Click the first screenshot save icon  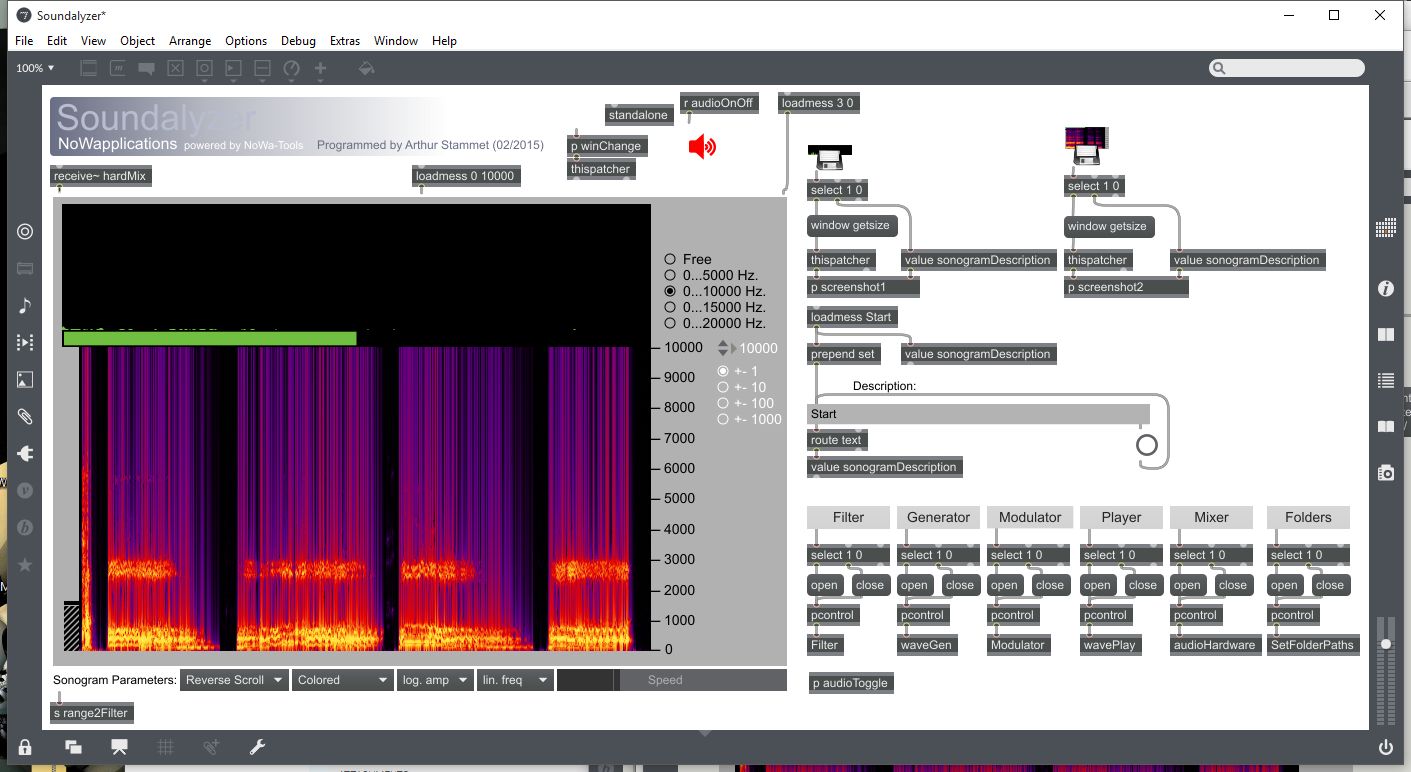828,157
